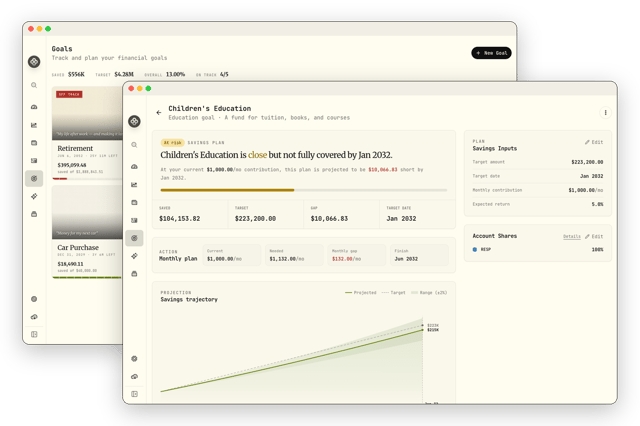This screenshot has height=426, width=640.
Task: Toggle the sidebar panel icon in the Goals window
Action: (x=34, y=334)
